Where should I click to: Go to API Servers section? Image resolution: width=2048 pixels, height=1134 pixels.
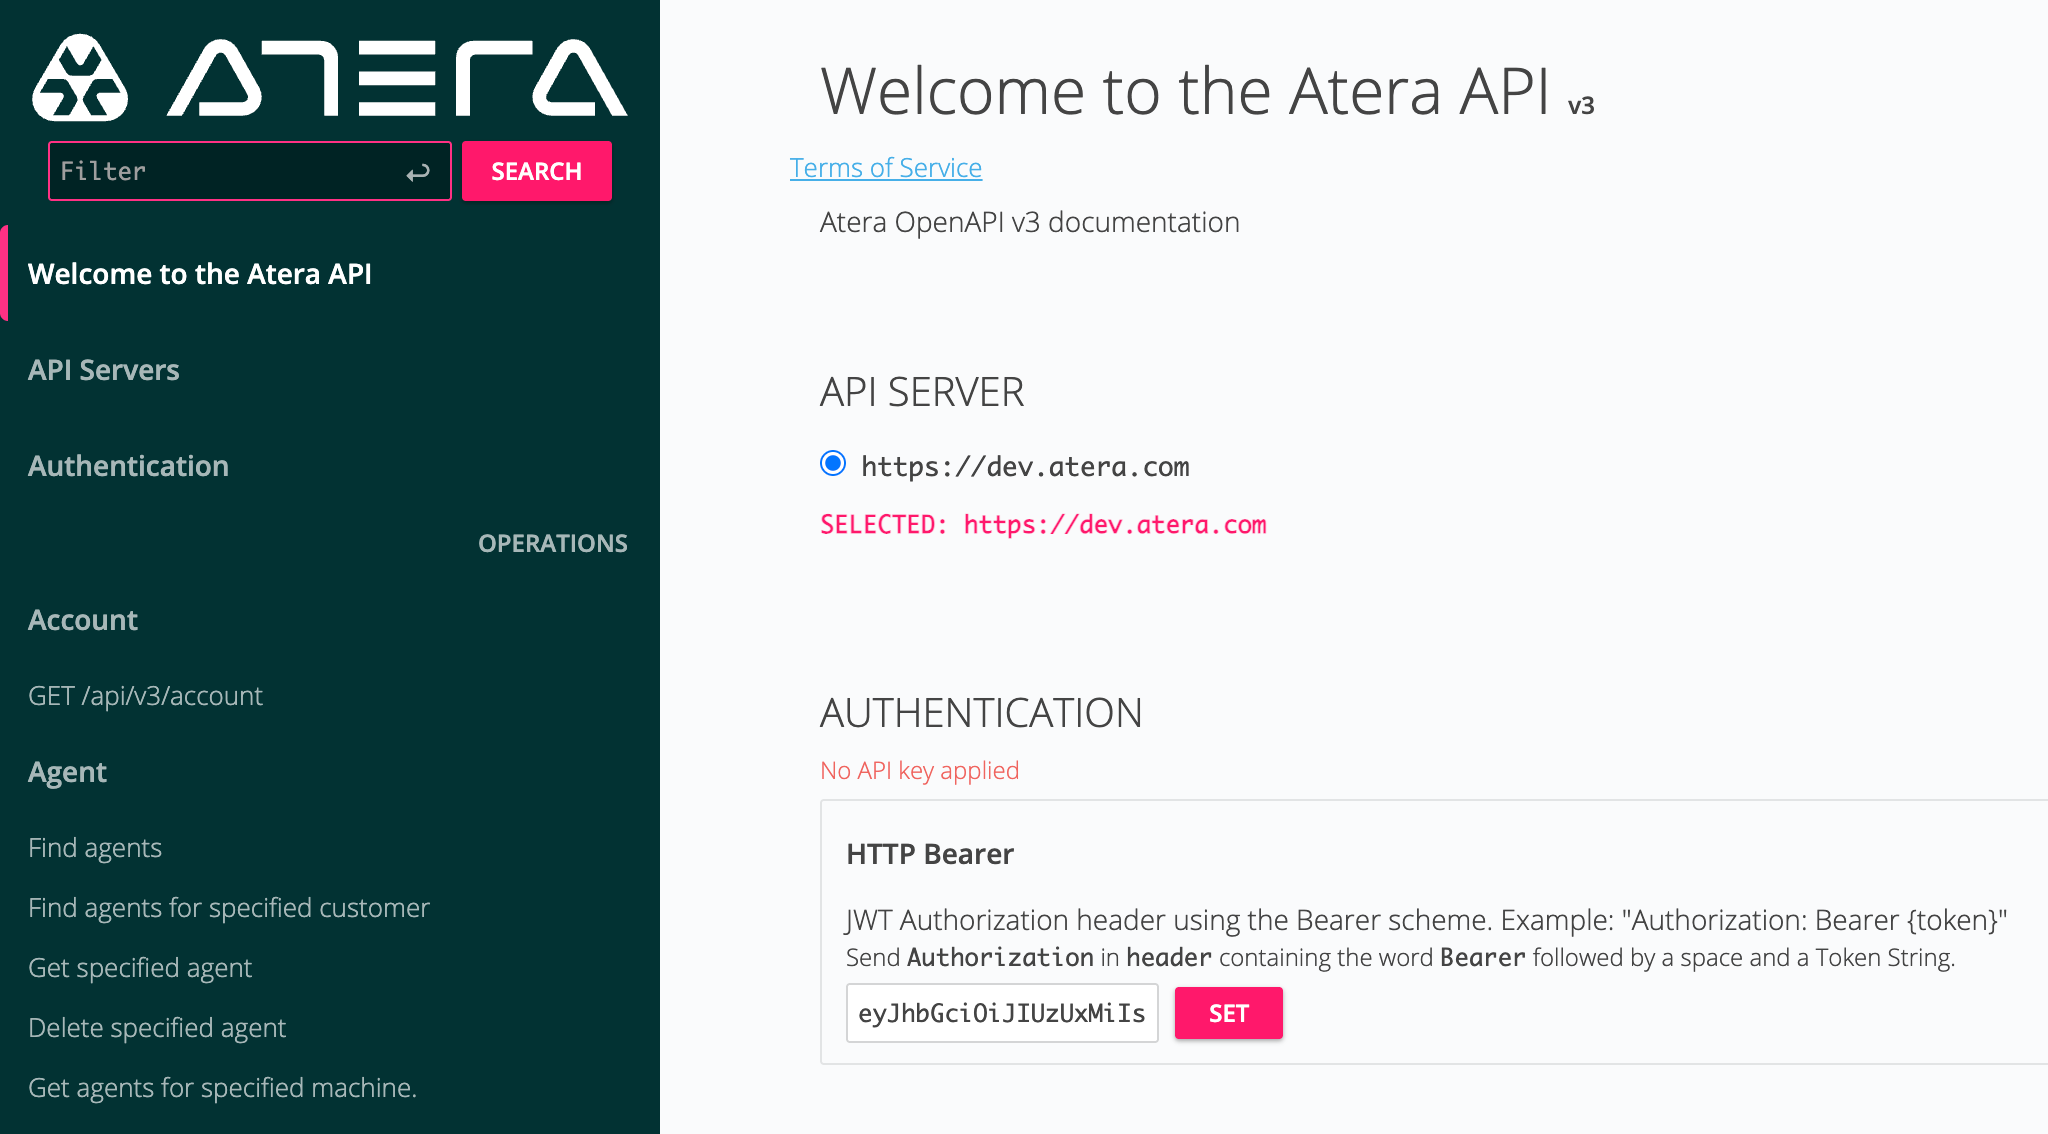(104, 370)
